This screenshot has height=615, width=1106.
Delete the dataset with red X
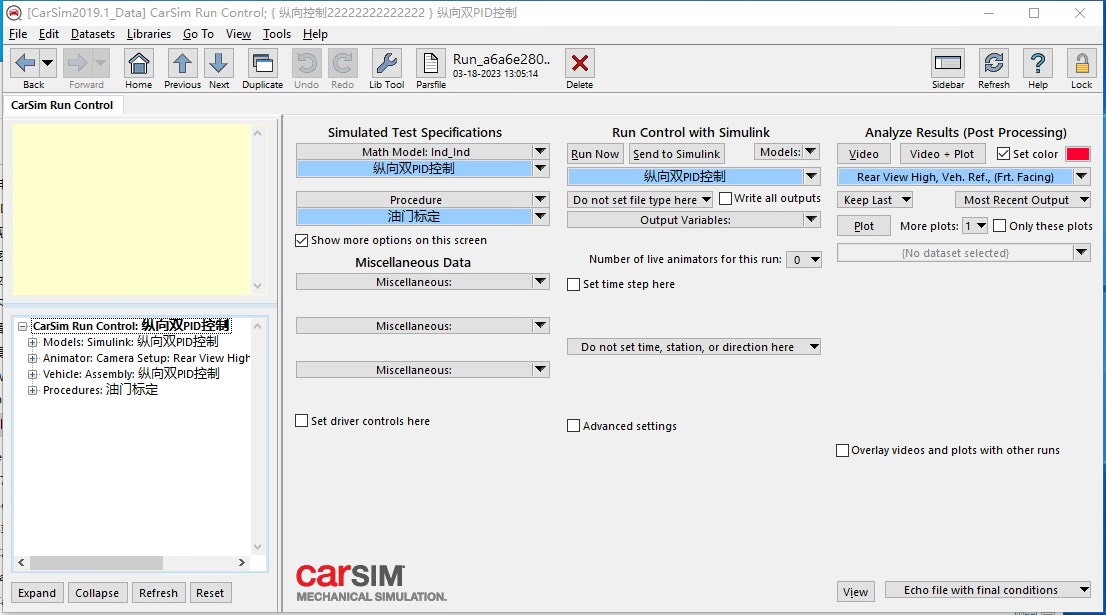point(580,63)
